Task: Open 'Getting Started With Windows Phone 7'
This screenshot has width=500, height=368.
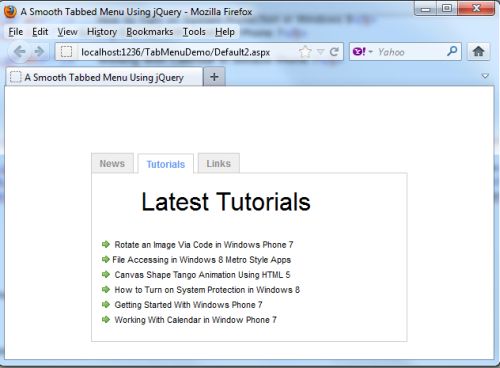Action: pyautogui.click(x=188, y=305)
